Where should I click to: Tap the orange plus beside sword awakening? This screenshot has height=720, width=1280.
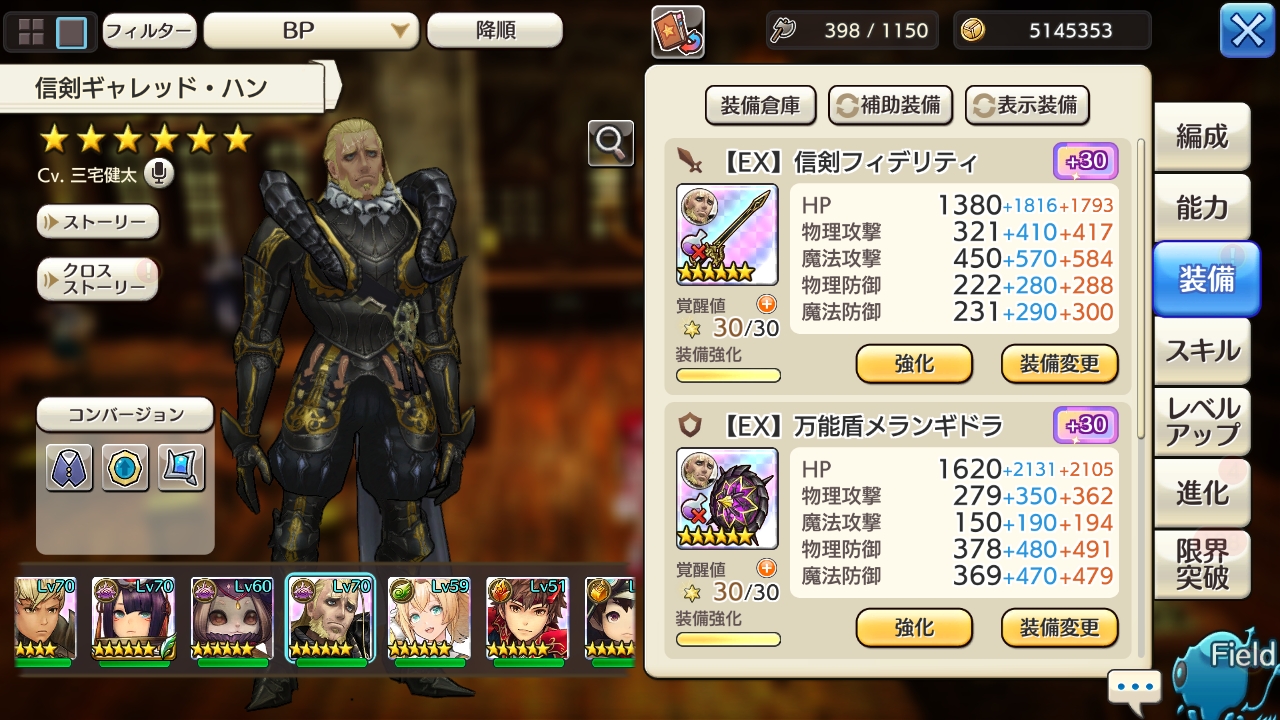click(767, 305)
